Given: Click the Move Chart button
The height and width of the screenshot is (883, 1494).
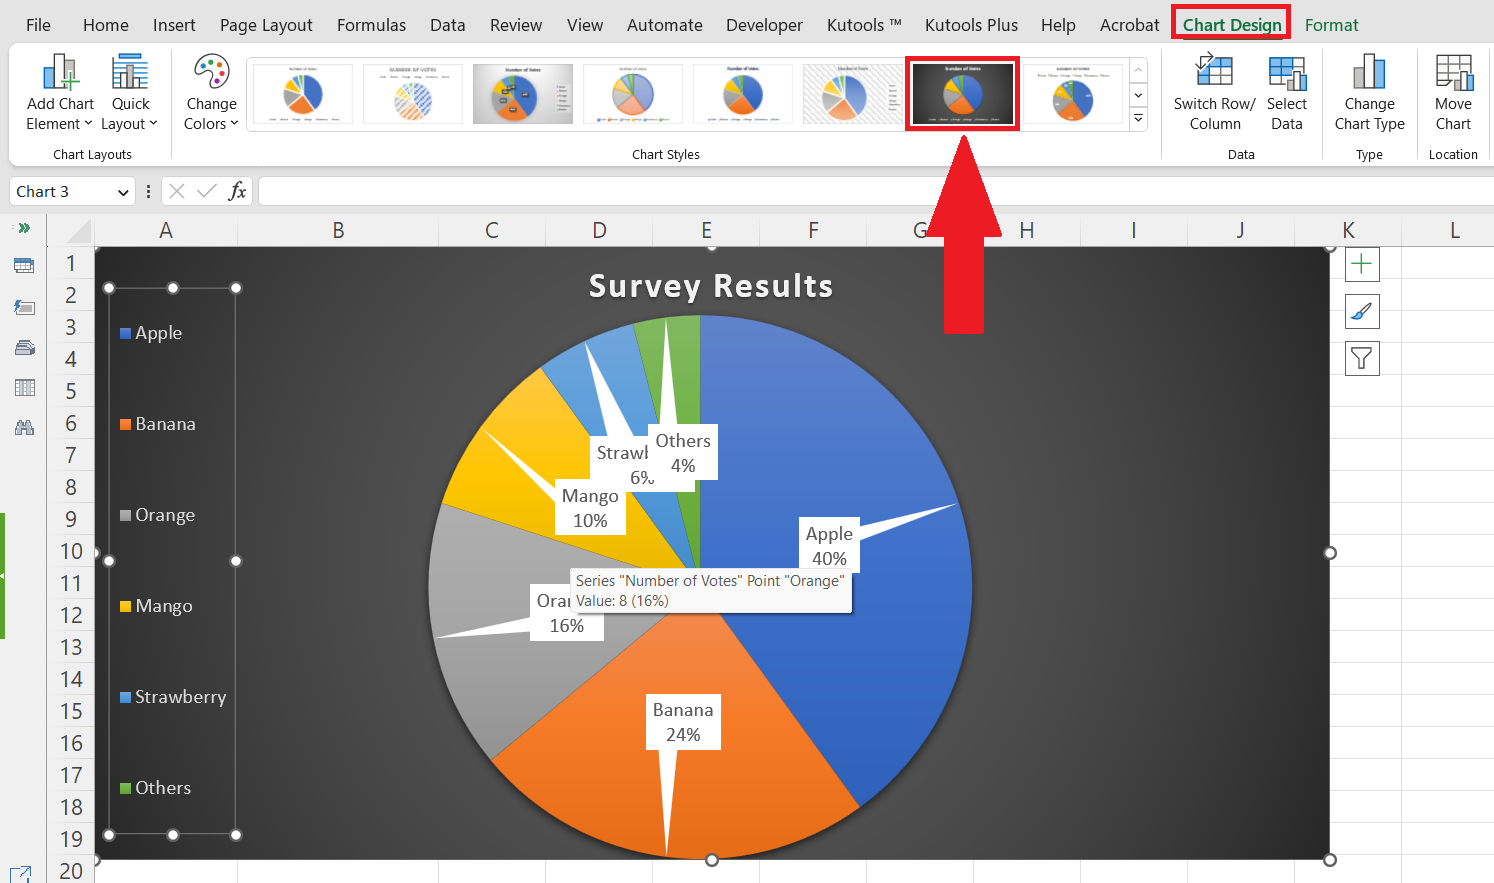Looking at the screenshot, I should pos(1453,92).
